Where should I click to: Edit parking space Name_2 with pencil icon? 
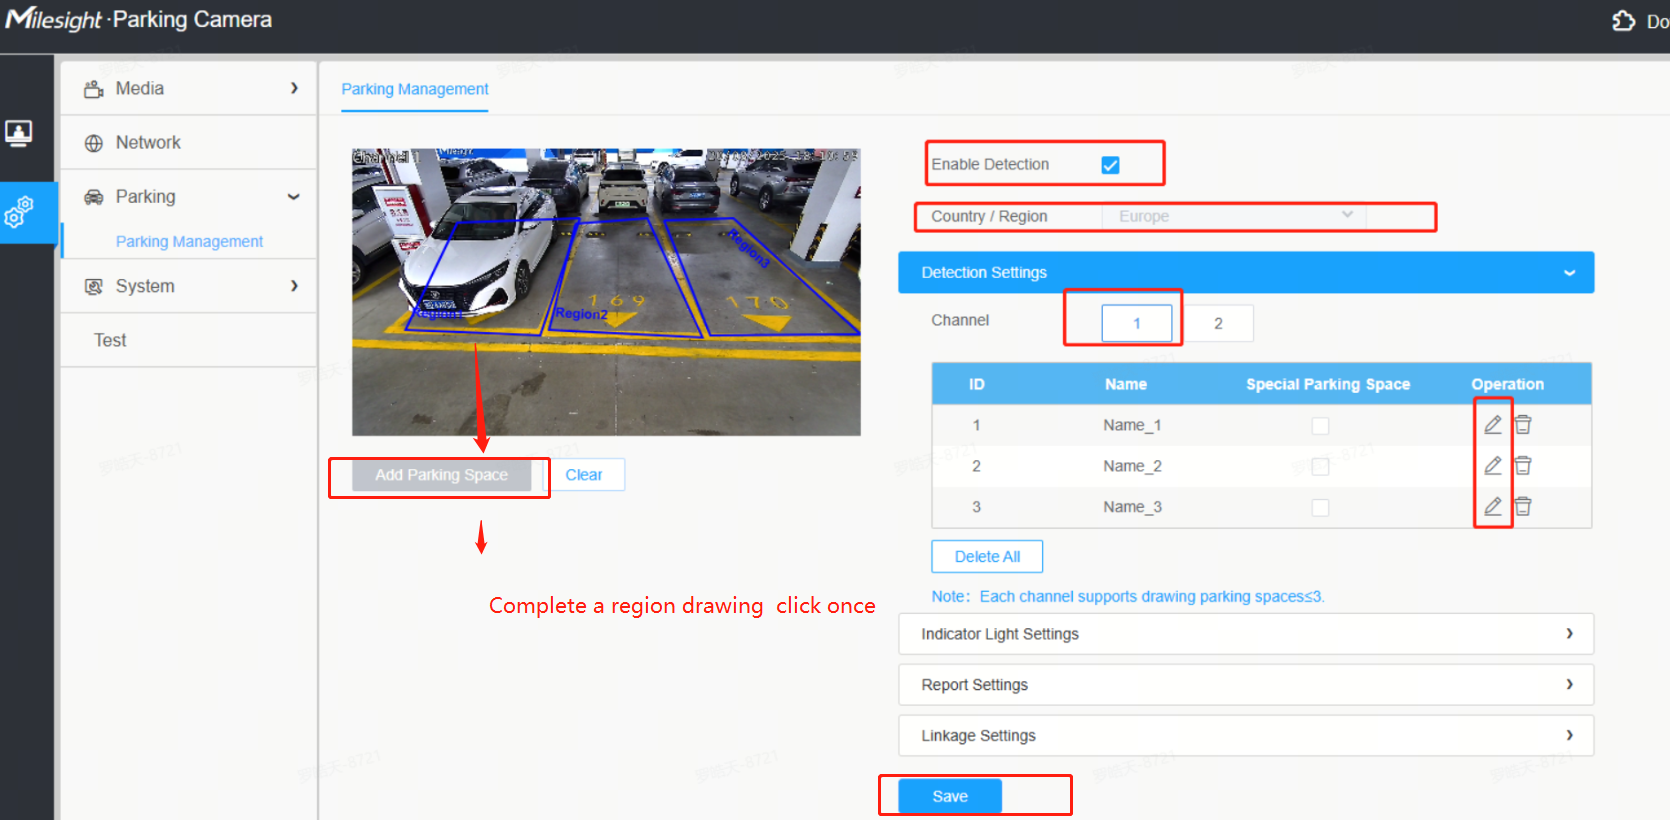[x=1492, y=466]
